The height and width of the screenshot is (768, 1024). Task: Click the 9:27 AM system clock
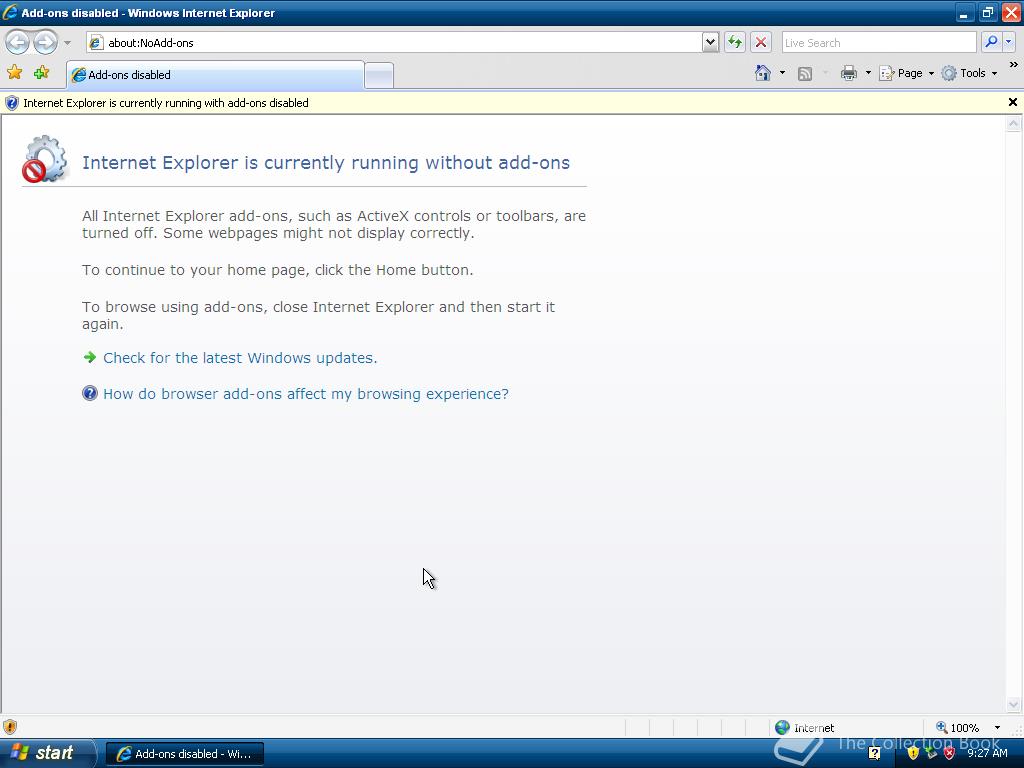987,754
